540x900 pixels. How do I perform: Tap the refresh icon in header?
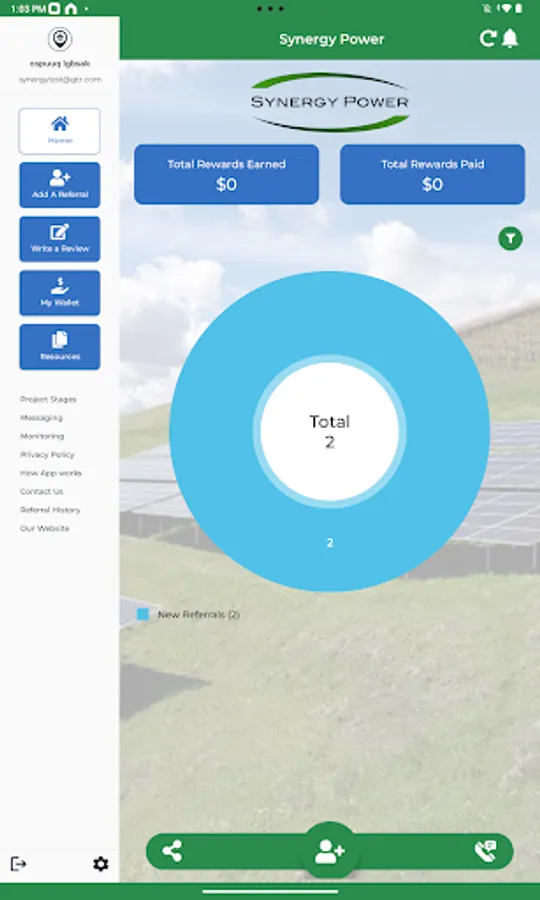click(488, 39)
